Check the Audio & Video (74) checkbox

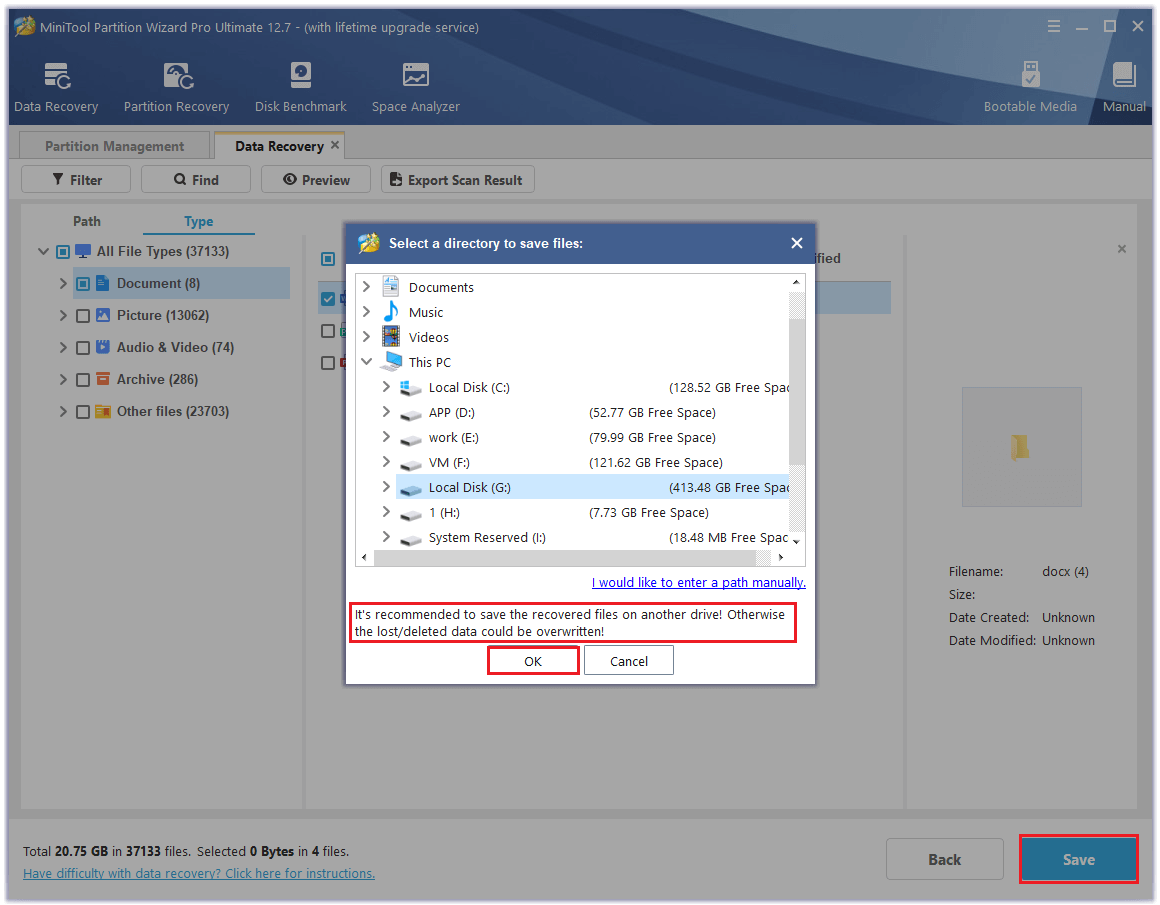coord(83,348)
